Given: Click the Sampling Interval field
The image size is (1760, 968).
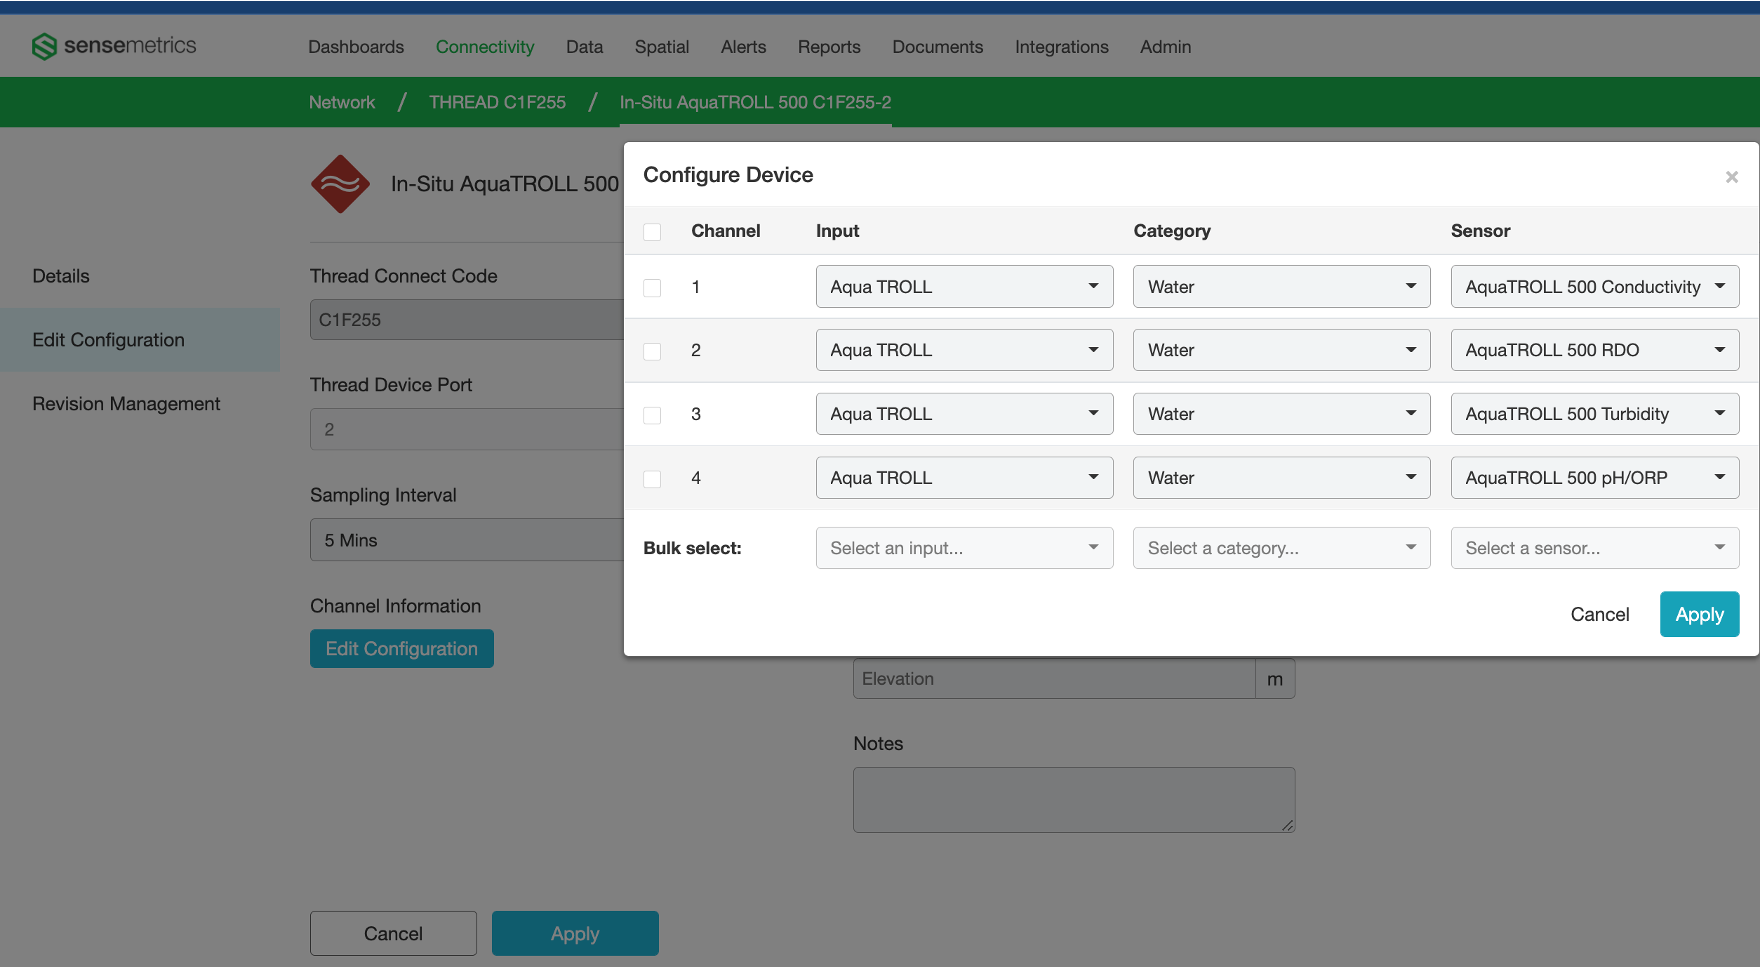Looking at the screenshot, I should pos(467,540).
